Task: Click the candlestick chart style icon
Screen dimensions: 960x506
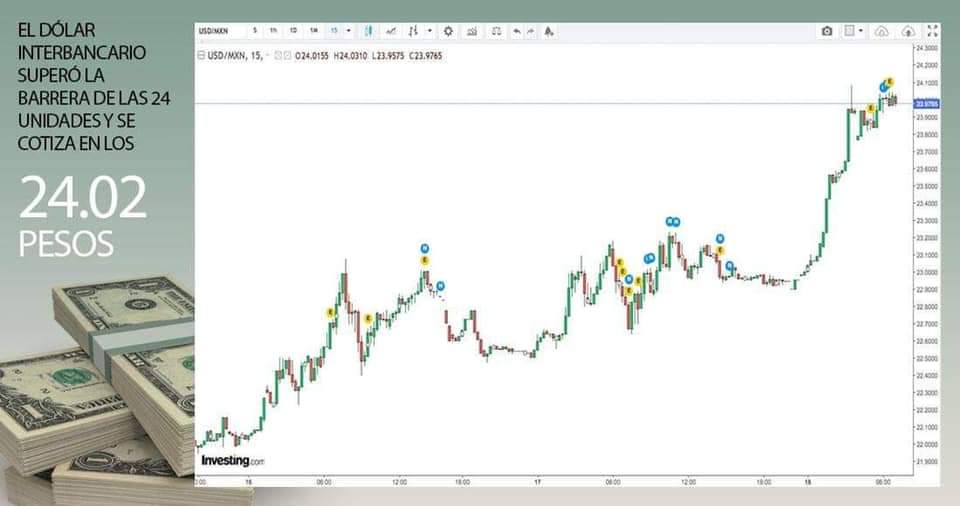Action: [369, 31]
